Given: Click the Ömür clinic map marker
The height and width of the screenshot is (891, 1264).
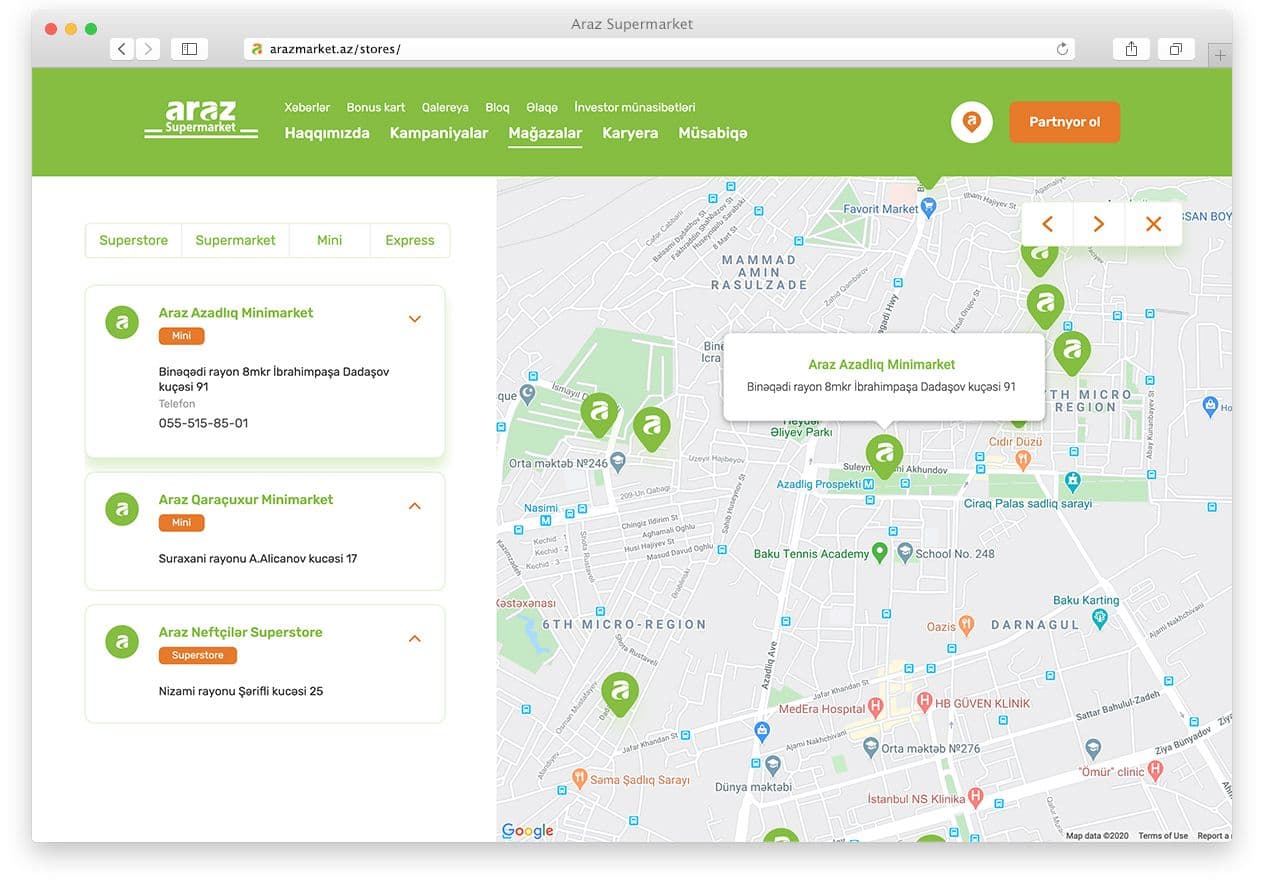Looking at the screenshot, I should pos(1156,771).
